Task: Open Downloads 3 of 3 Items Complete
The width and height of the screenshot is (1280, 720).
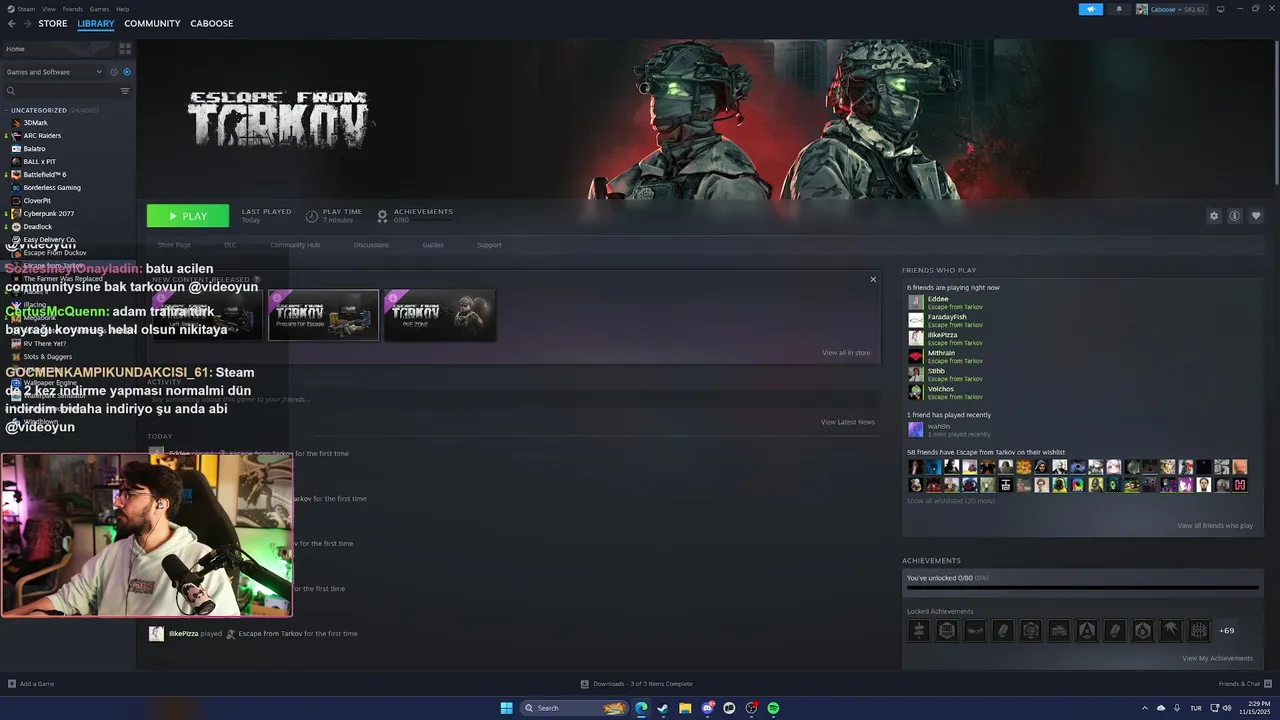Action: pos(637,684)
